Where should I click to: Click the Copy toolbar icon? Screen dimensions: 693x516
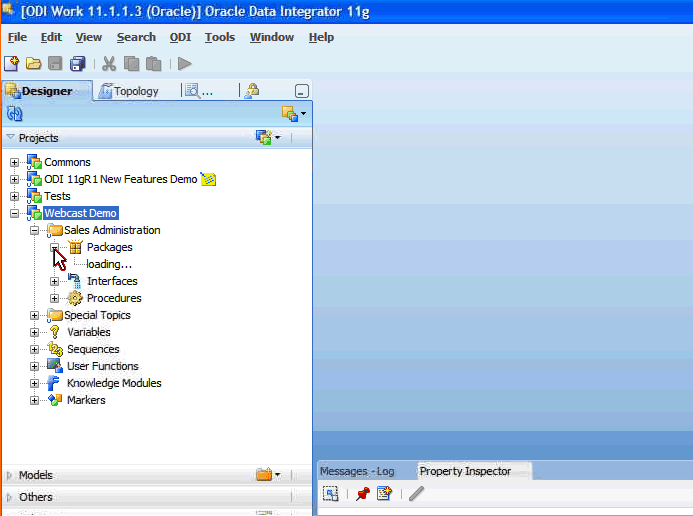(x=131, y=64)
